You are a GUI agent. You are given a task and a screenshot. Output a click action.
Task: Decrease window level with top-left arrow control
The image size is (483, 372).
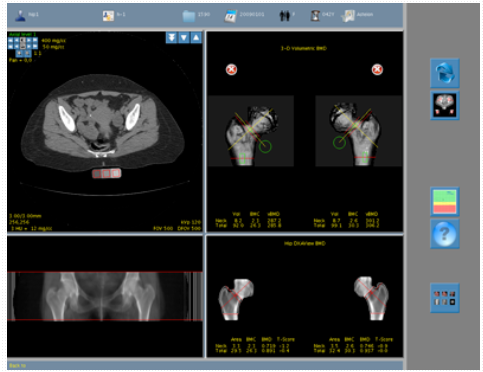click(11, 40)
